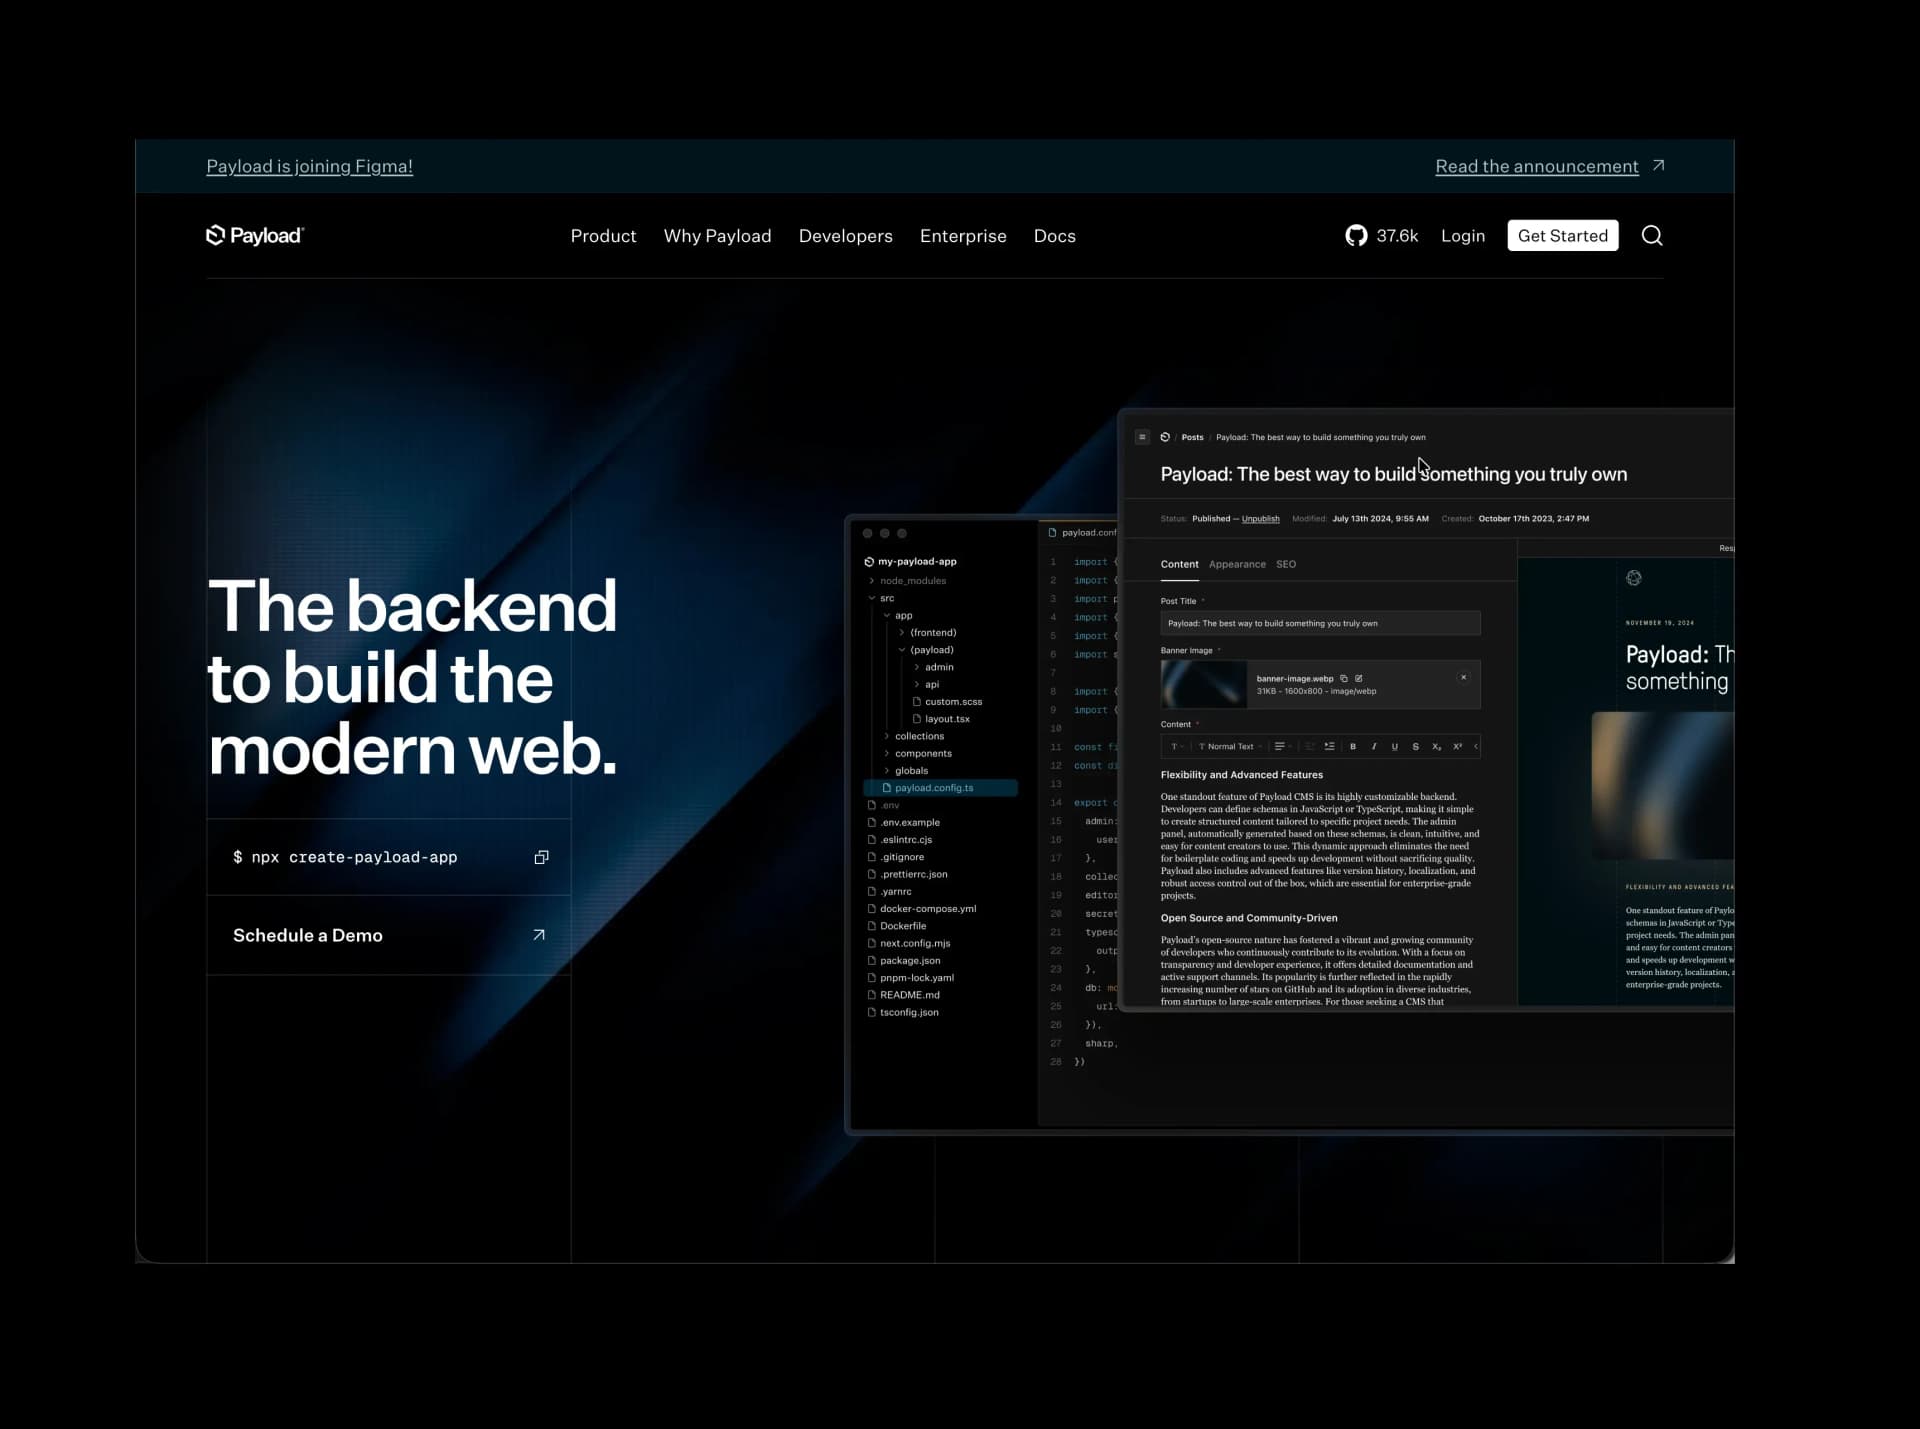This screenshot has height=1429, width=1920.
Task: Expand the node_modules folder
Action: coord(872,581)
